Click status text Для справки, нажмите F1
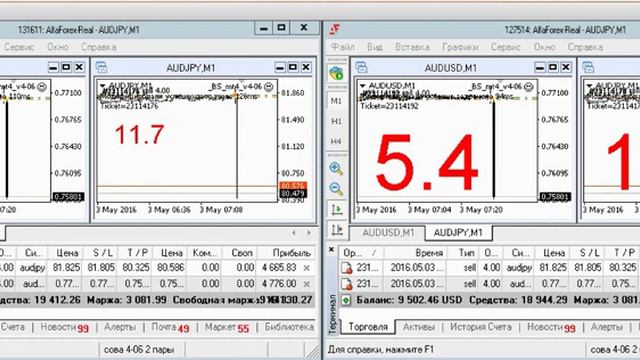640x360 pixels. 381,349
